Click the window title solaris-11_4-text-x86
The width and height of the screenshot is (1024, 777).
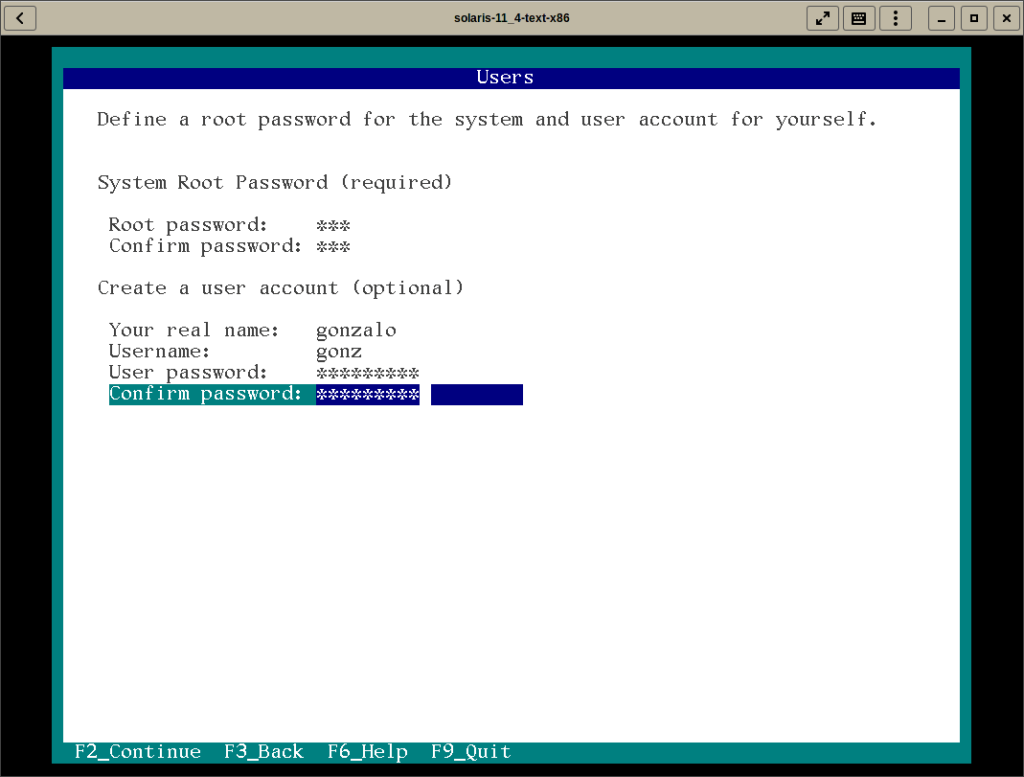[512, 18]
